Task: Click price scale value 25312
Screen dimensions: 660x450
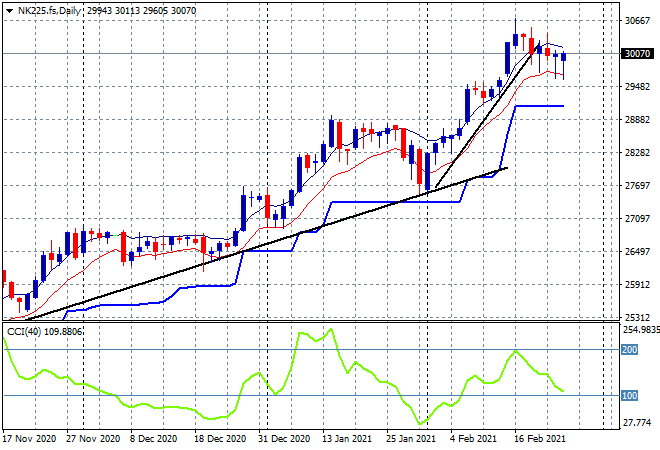Action: (638, 317)
